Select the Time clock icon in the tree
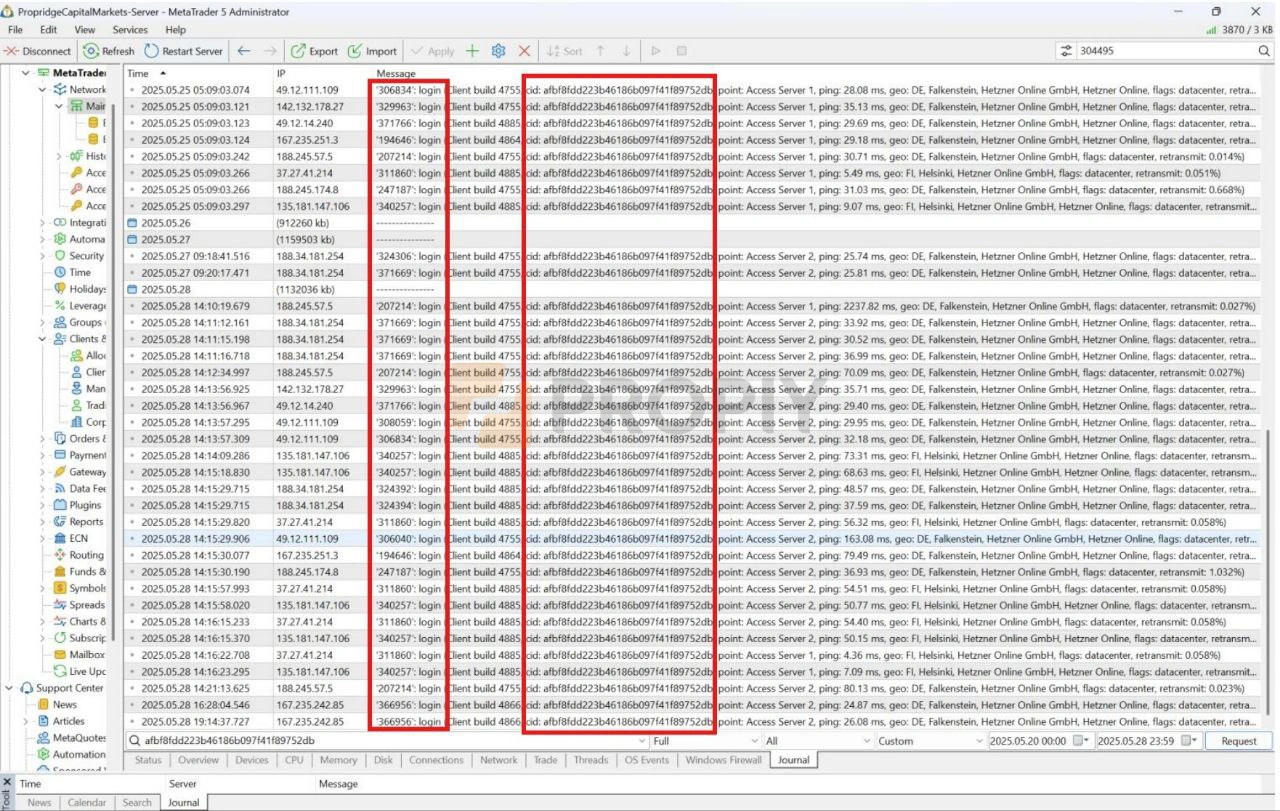Viewport: 1280px width, 811px height. [60, 272]
